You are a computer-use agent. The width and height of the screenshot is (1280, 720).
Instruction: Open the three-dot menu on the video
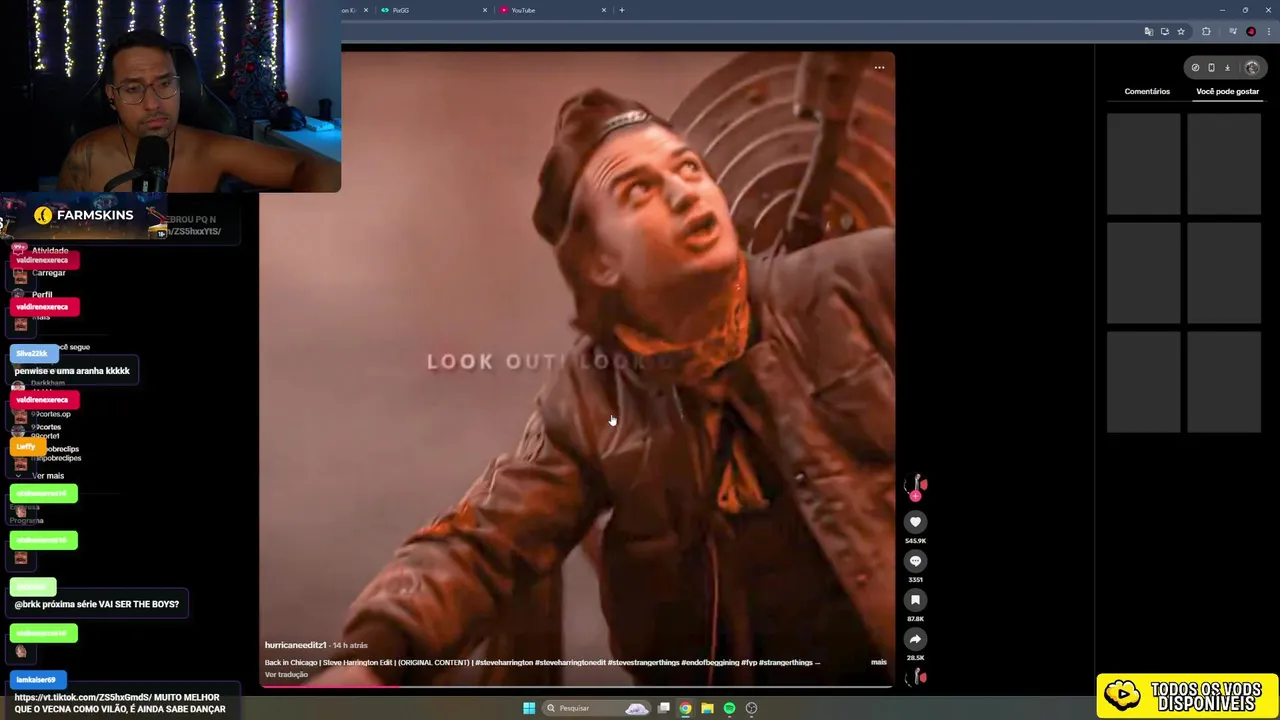coord(879,68)
